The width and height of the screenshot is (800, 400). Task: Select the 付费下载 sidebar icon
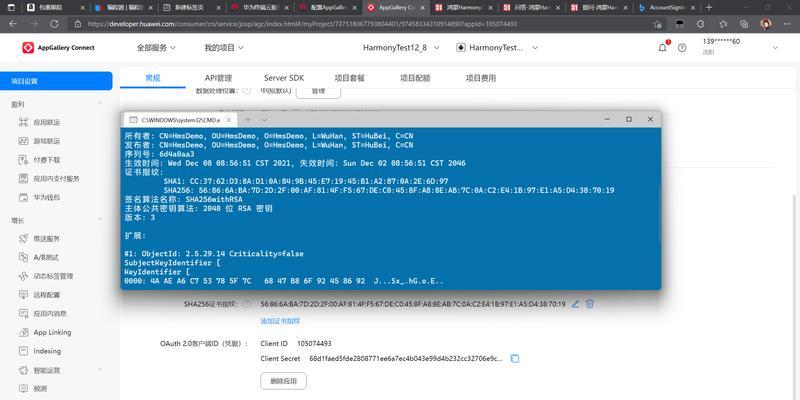tap(23, 160)
